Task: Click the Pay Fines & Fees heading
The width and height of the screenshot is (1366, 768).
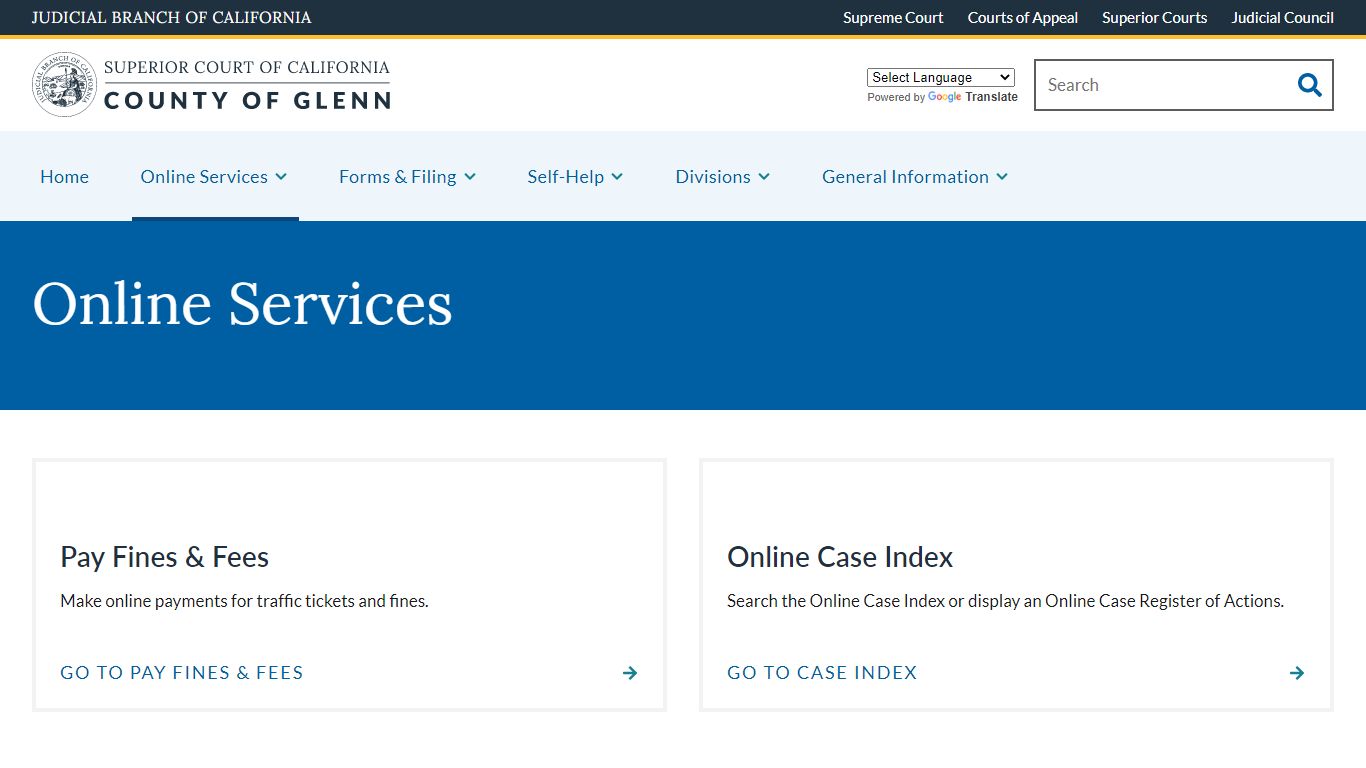Action: (165, 557)
